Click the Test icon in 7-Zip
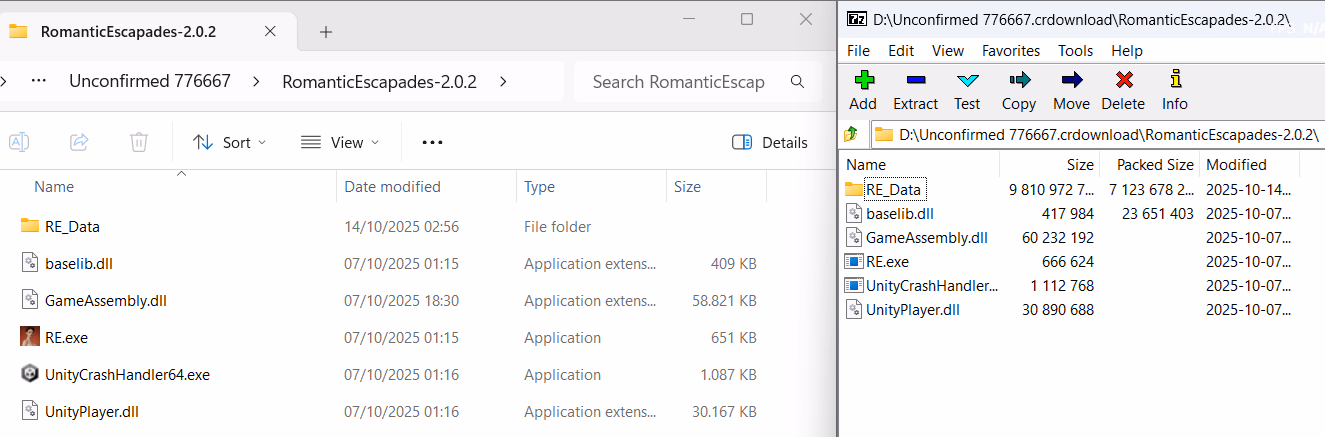 pos(967,89)
